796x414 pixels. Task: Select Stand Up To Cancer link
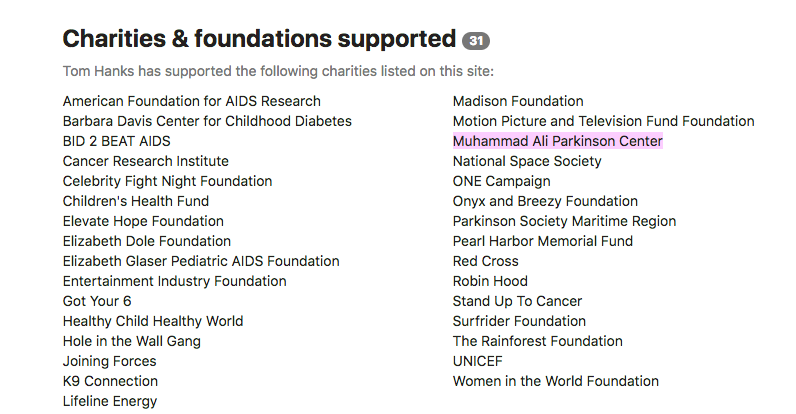pyautogui.click(x=517, y=301)
